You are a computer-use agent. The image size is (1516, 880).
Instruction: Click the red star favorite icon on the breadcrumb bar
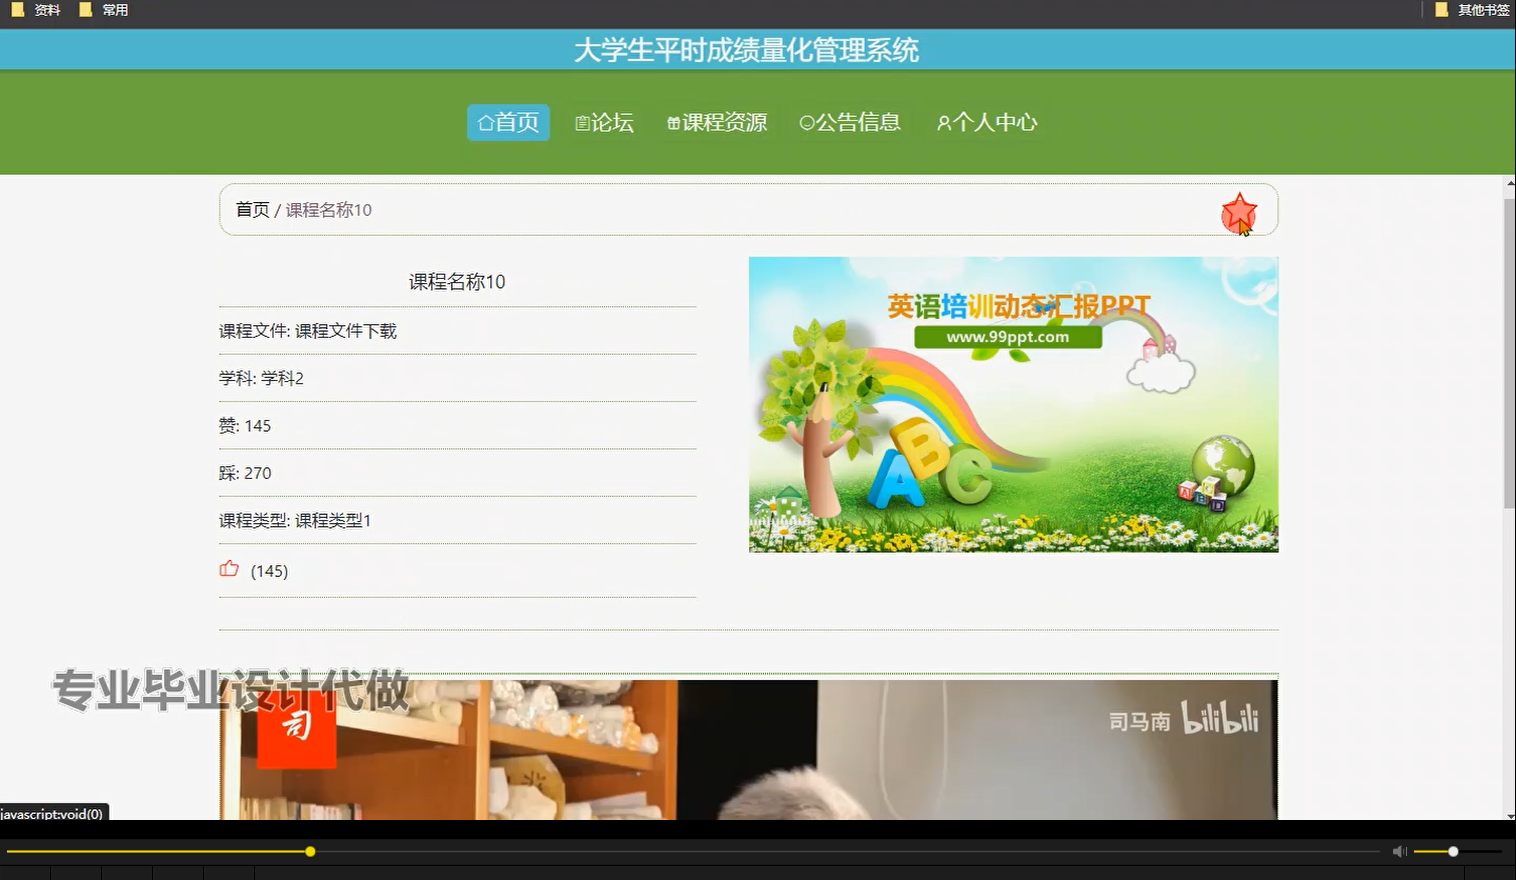pos(1239,211)
